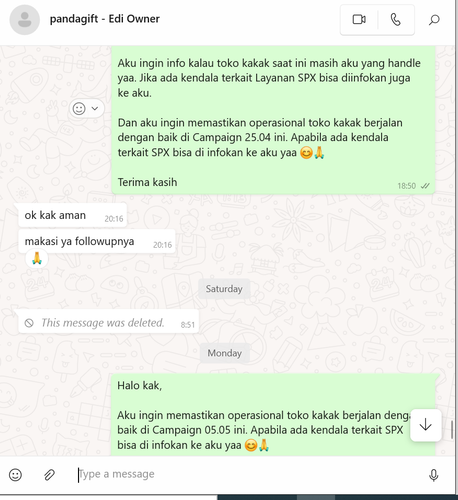Image resolution: width=458 pixels, height=500 pixels.
Task: Select the 'ok kak aman' message bubble
Action: (x=73, y=215)
